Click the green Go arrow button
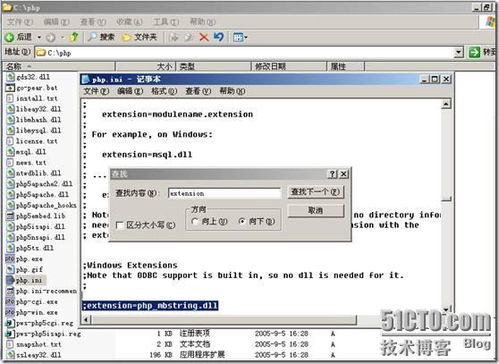 tap(474, 52)
